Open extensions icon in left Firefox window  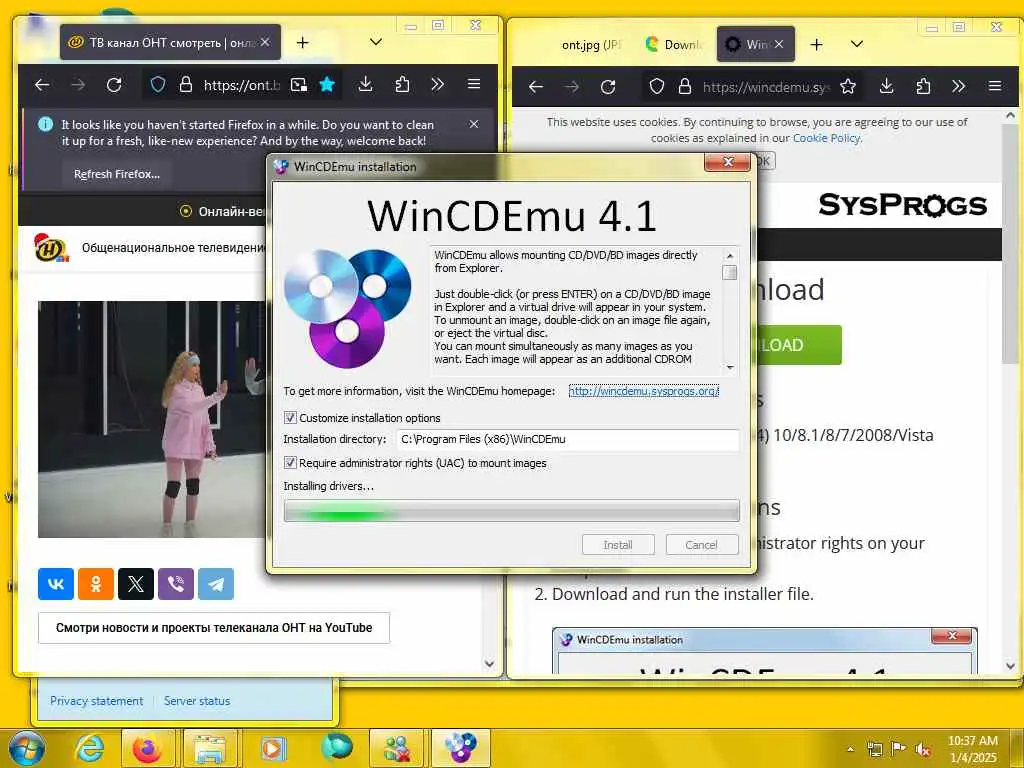[x=402, y=84]
